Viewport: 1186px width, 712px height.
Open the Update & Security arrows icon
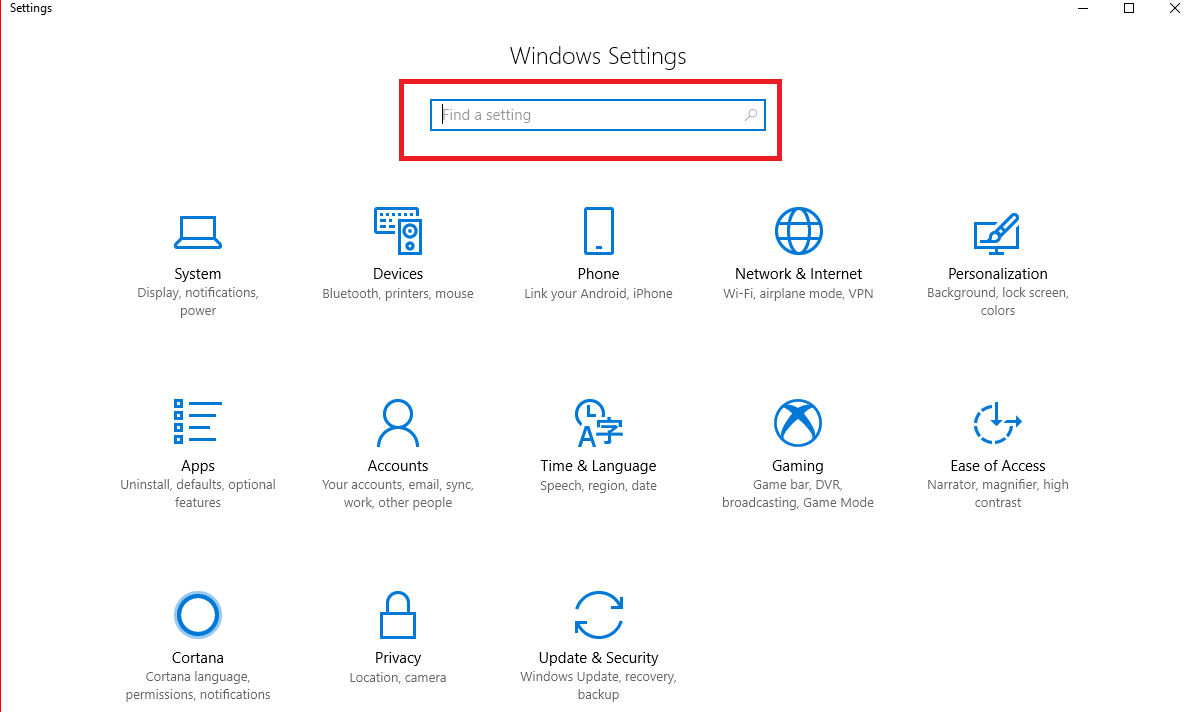598,614
